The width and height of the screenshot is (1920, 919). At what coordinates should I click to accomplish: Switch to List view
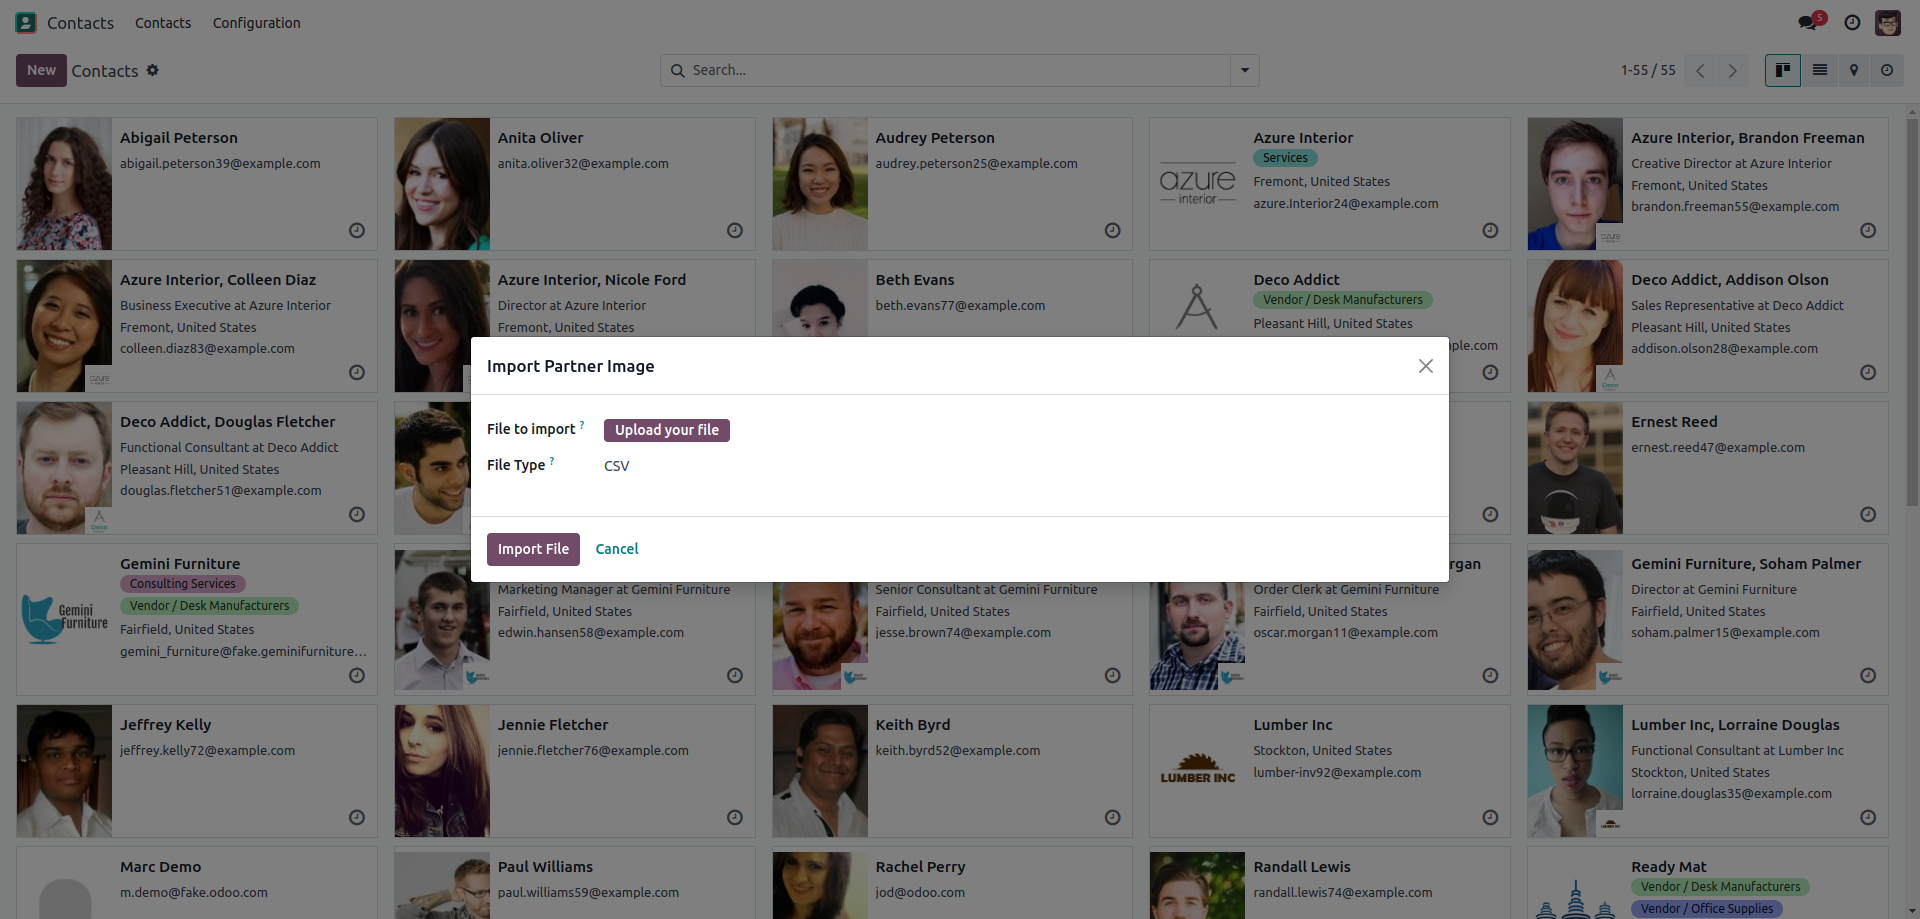tap(1820, 70)
